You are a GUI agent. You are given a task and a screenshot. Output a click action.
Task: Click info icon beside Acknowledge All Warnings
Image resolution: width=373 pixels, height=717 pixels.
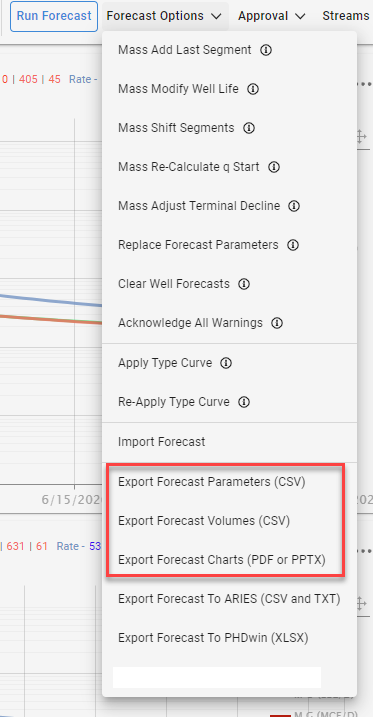pos(277,323)
